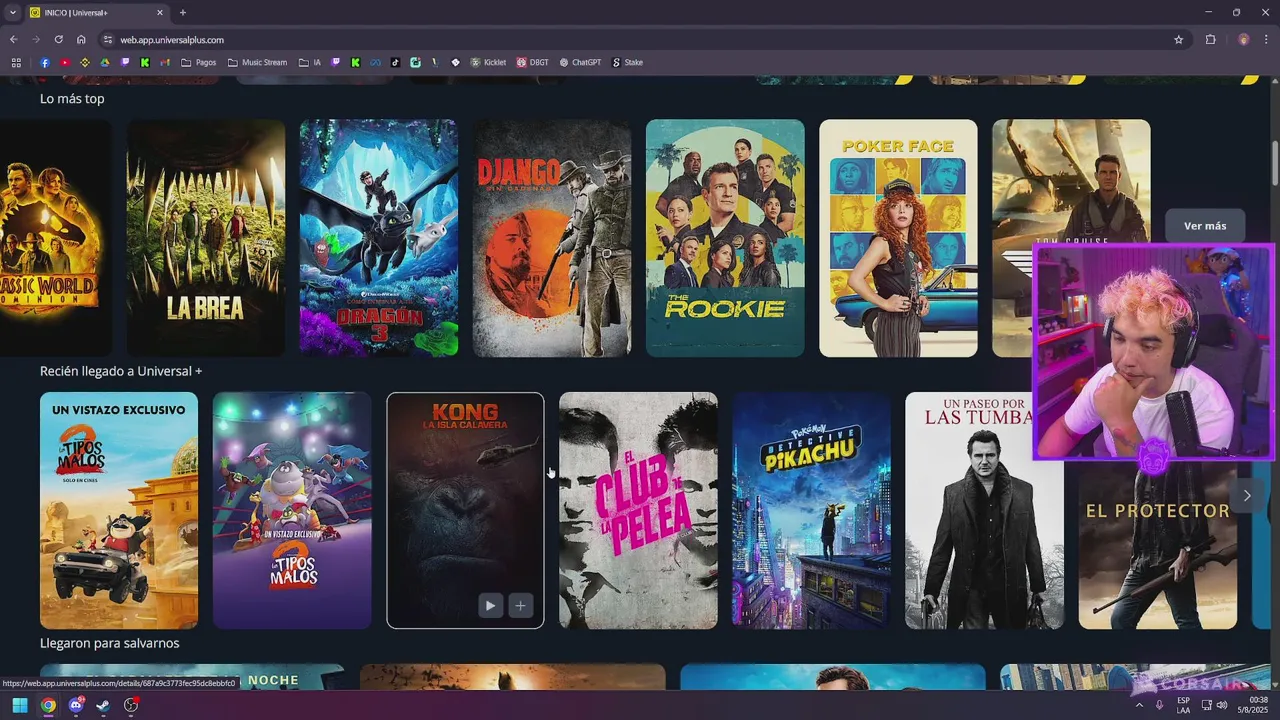This screenshot has height=720, width=1280.
Task: Open the Chrome three-dot menu
Action: coord(1266,40)
